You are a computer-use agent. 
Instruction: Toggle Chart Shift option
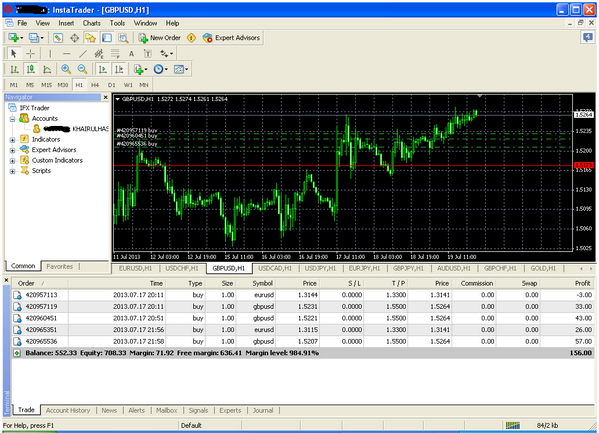tap(119, 69)
